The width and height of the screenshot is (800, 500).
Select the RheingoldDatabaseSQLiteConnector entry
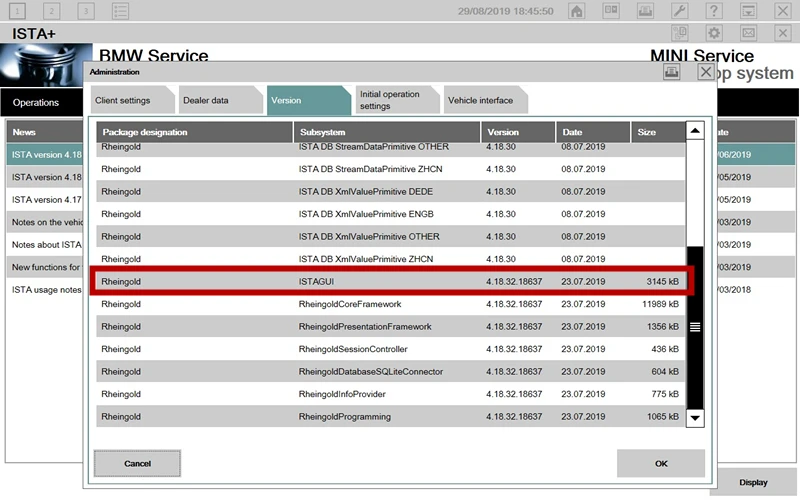tap(390, 371)
